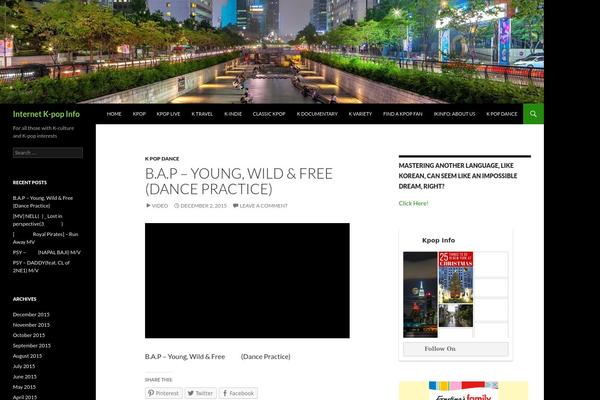
Task: Open November 2015 archive
Action: click(31, 325)
